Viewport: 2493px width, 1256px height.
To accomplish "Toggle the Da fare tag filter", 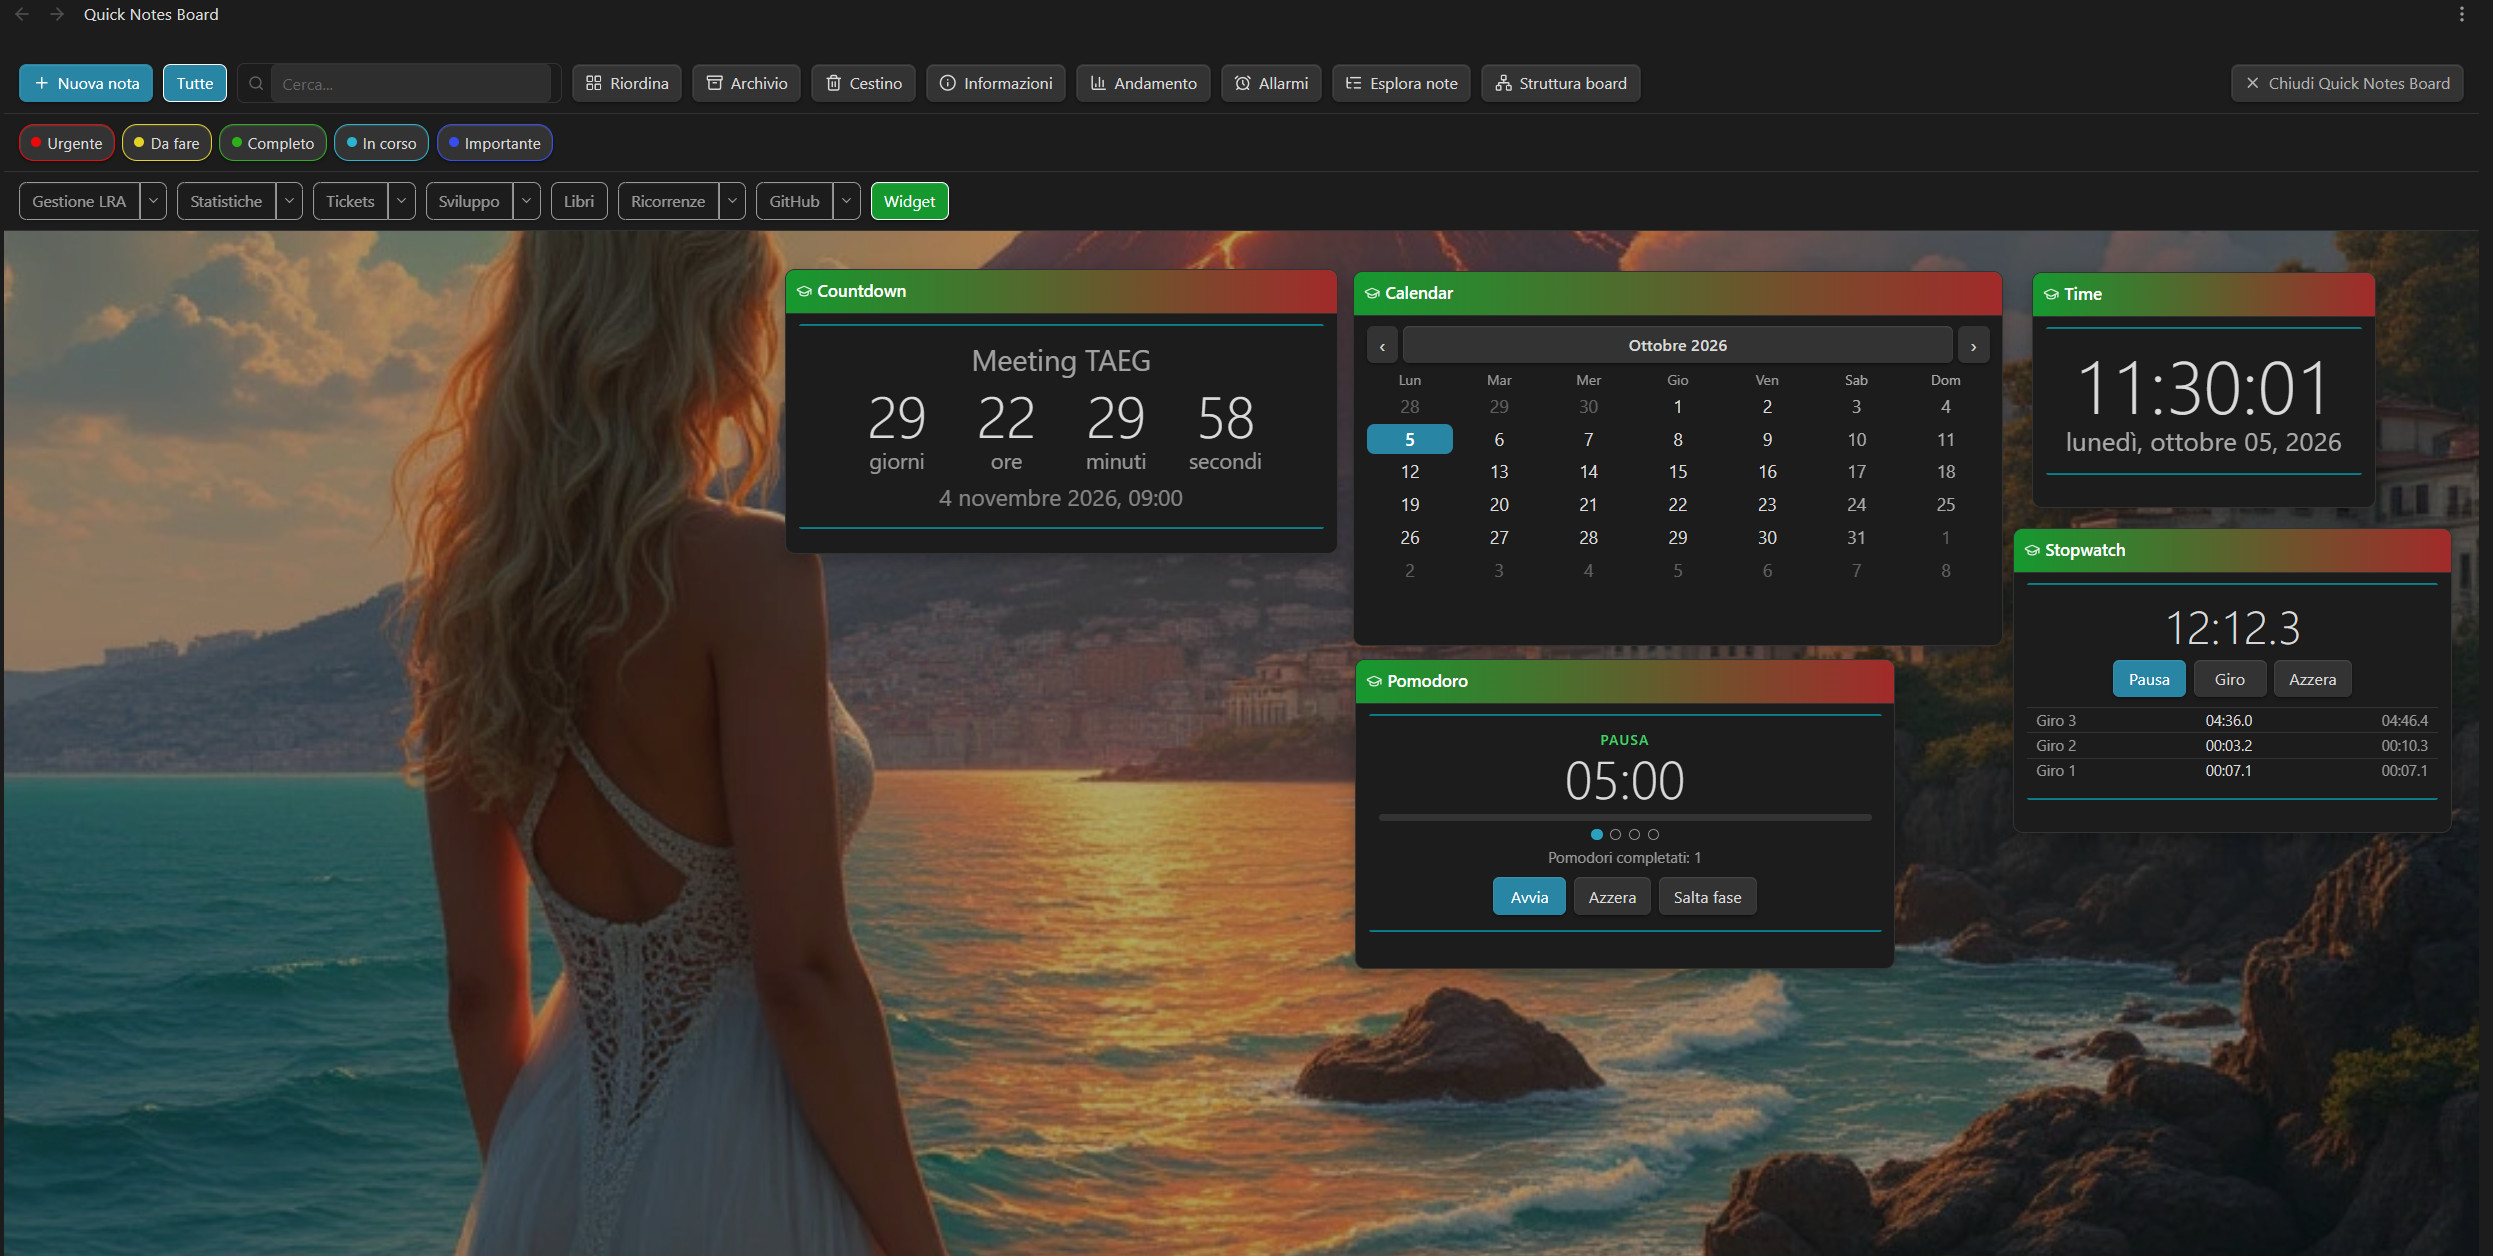I will pos(167,143).
